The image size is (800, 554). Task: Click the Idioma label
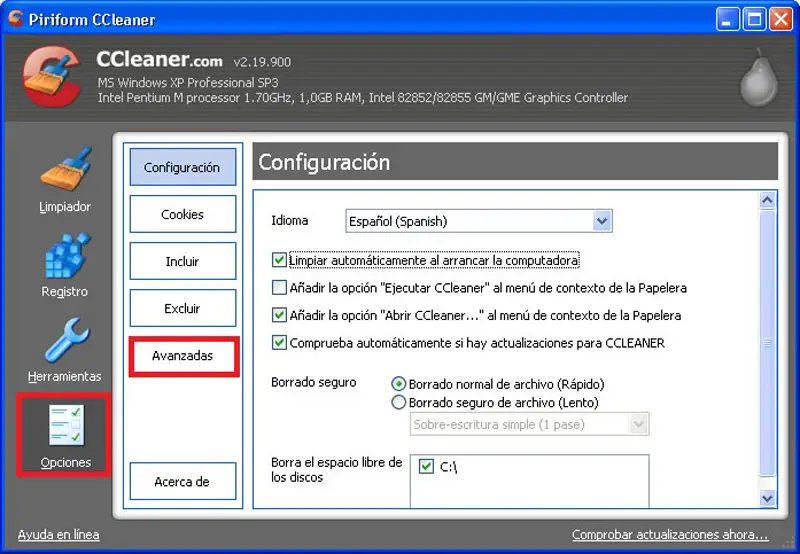(289, 221)
